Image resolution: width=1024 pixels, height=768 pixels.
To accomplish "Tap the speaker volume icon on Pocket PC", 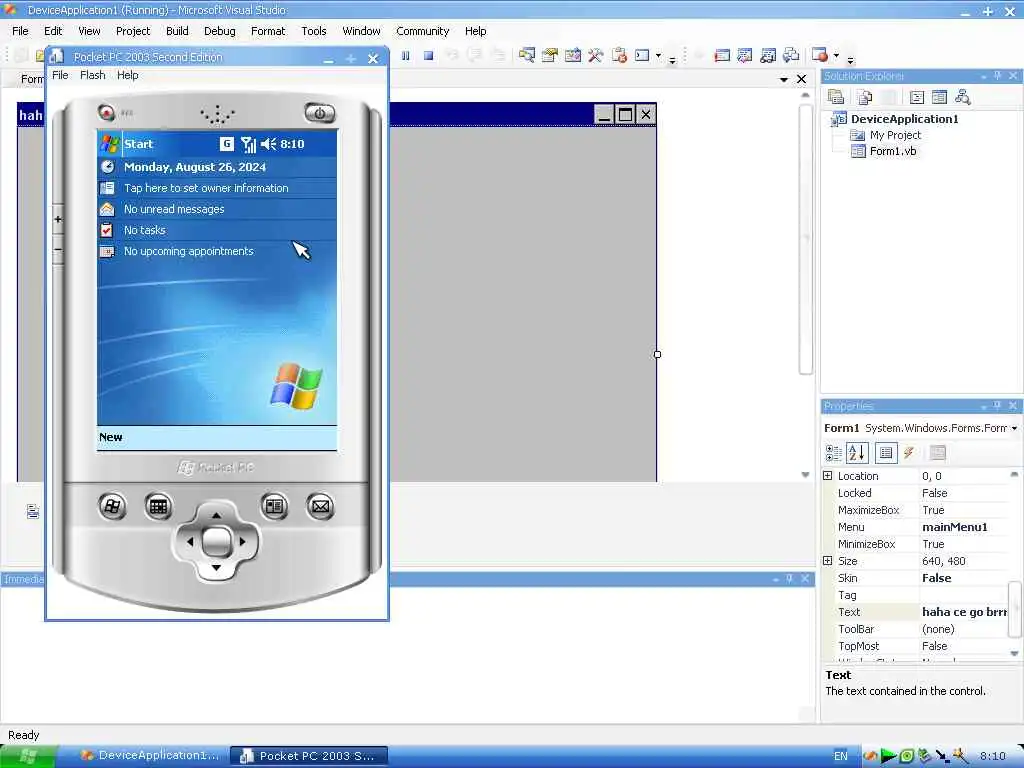I will tap(268, 144).
